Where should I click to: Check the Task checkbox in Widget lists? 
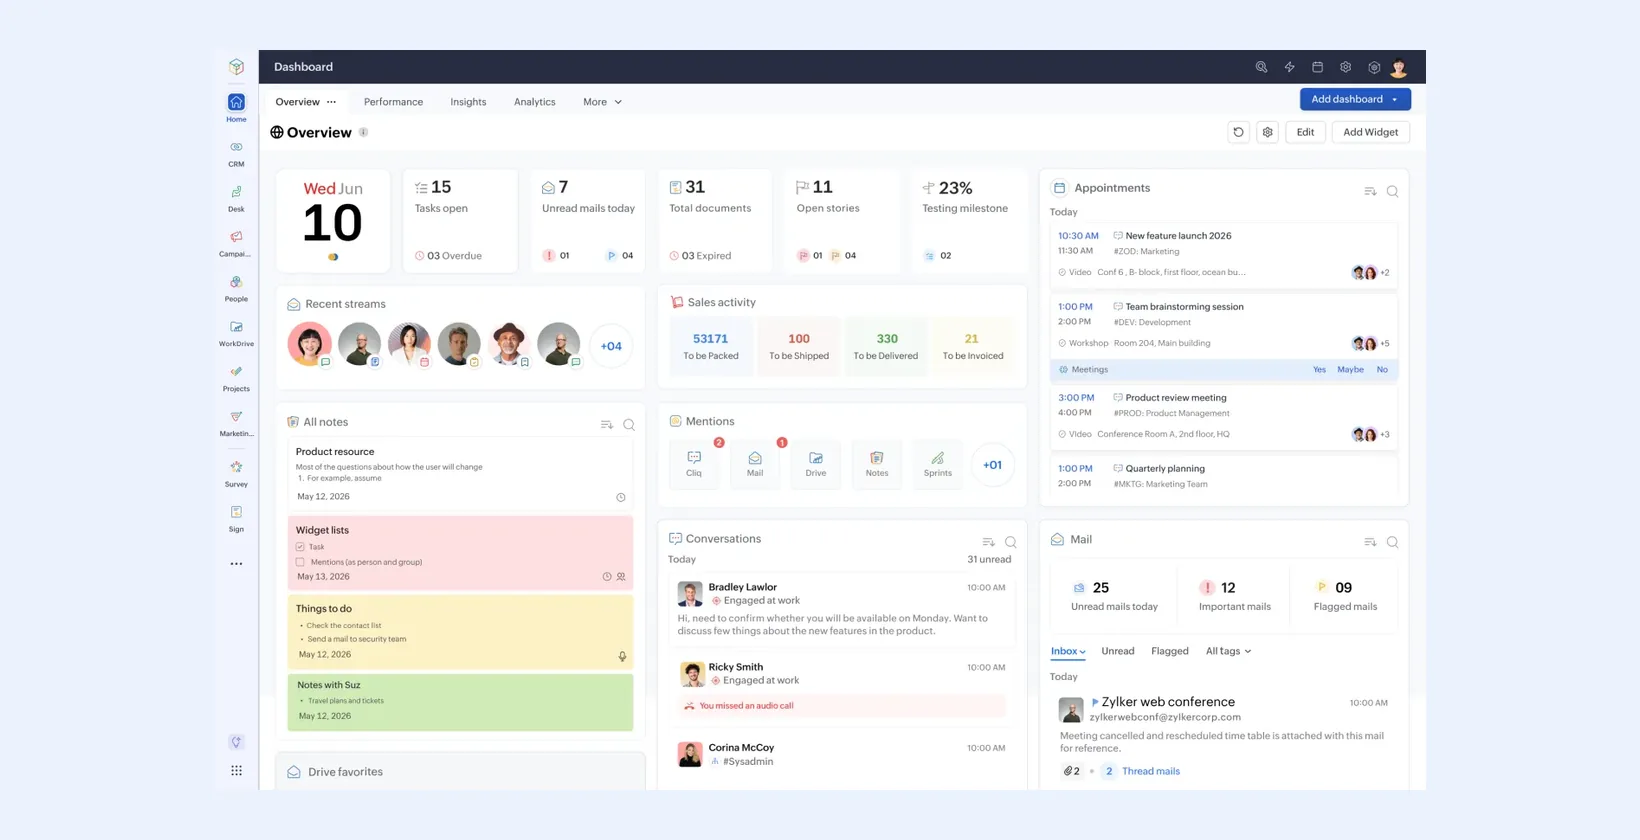tap(300, 547)
